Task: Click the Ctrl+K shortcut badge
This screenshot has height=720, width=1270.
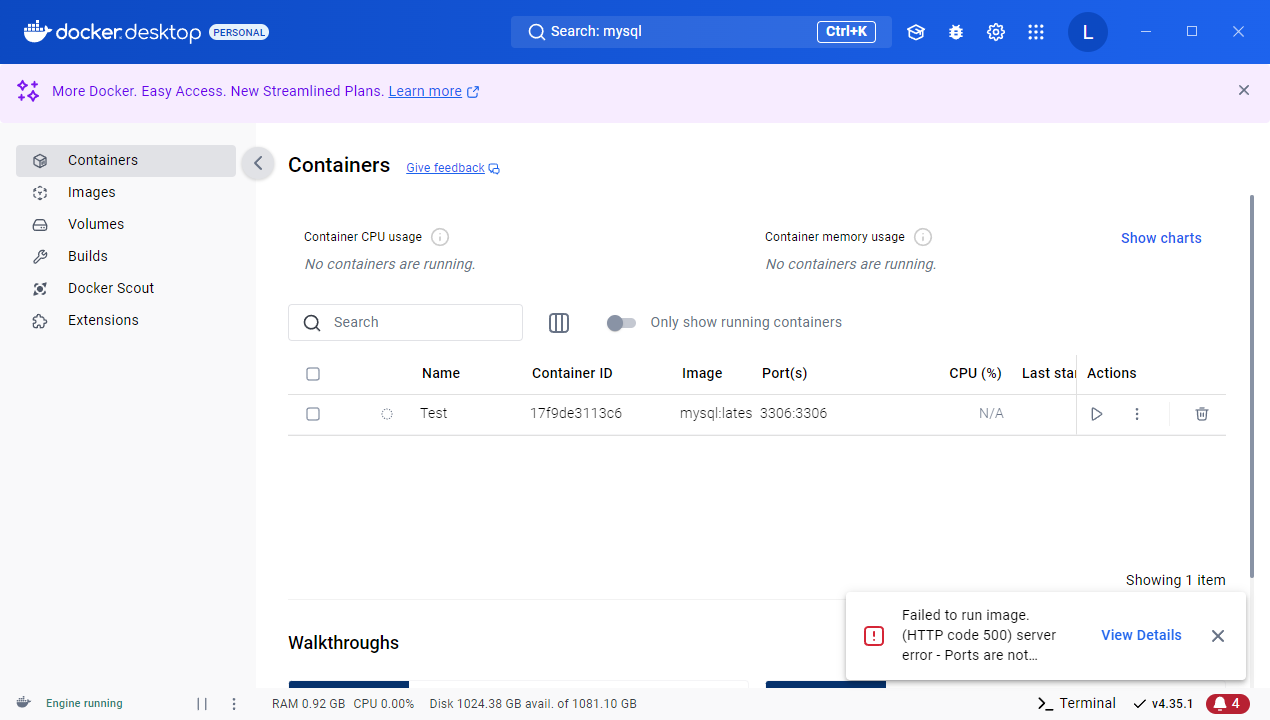Action: pyautogui.click(x=846, y=32)
